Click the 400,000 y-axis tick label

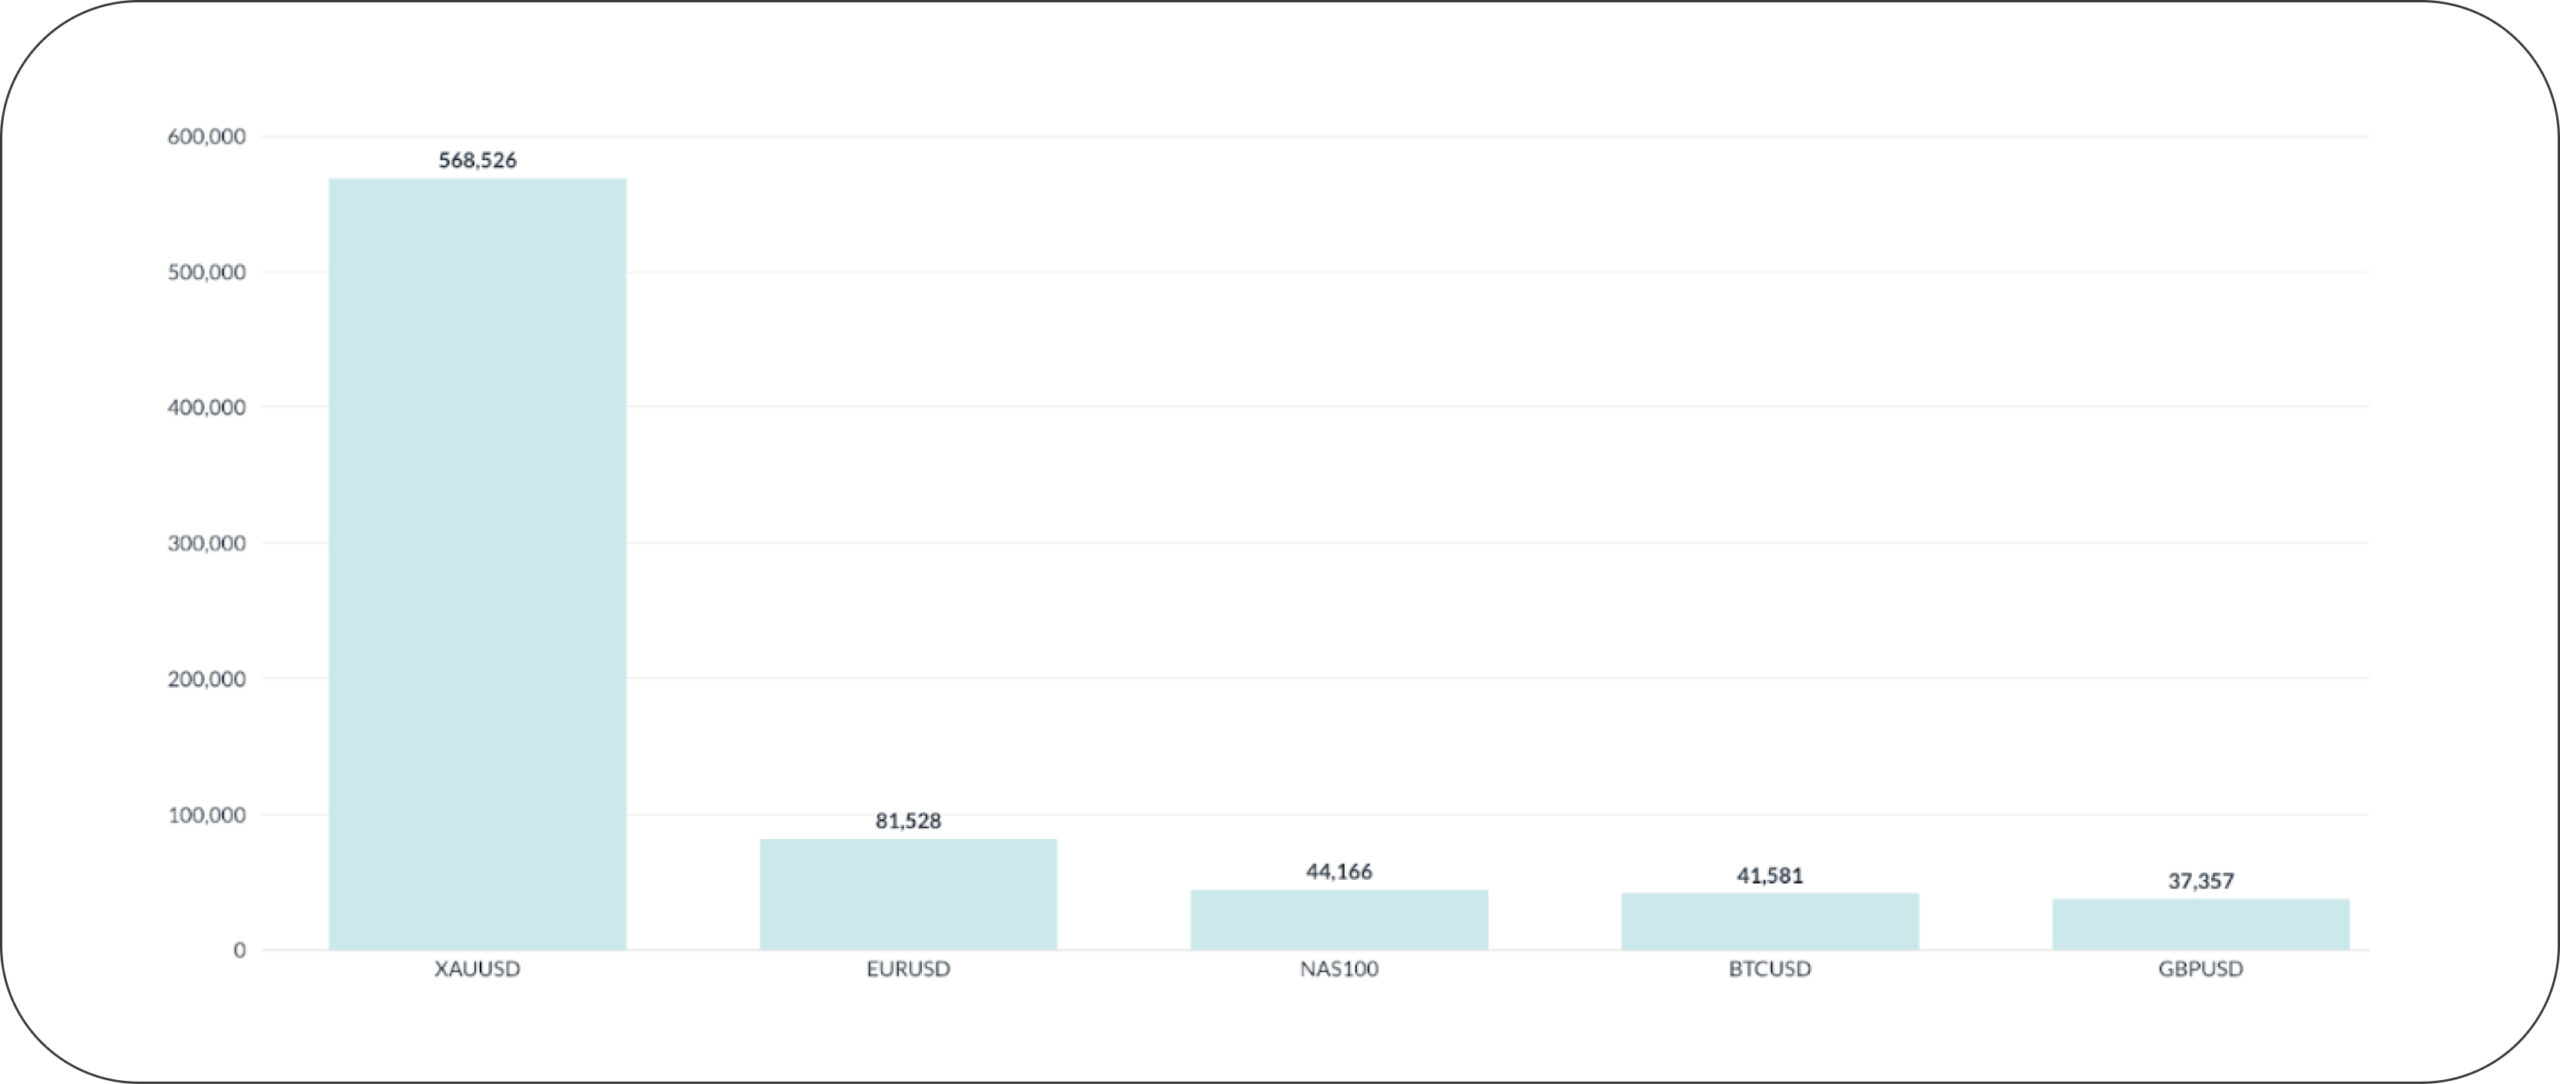click(206, 408)
